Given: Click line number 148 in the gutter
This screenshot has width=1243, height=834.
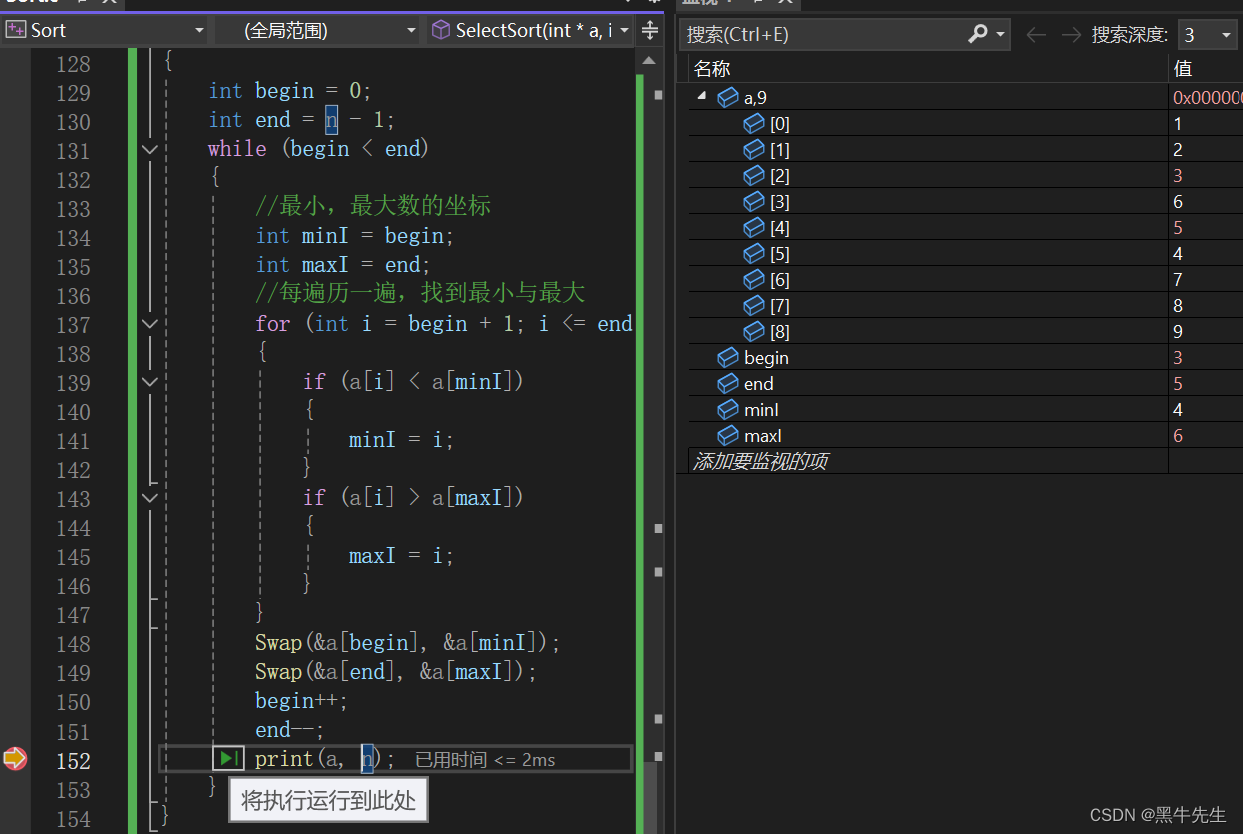Looking at the screenshot, I should click(73, 644).
